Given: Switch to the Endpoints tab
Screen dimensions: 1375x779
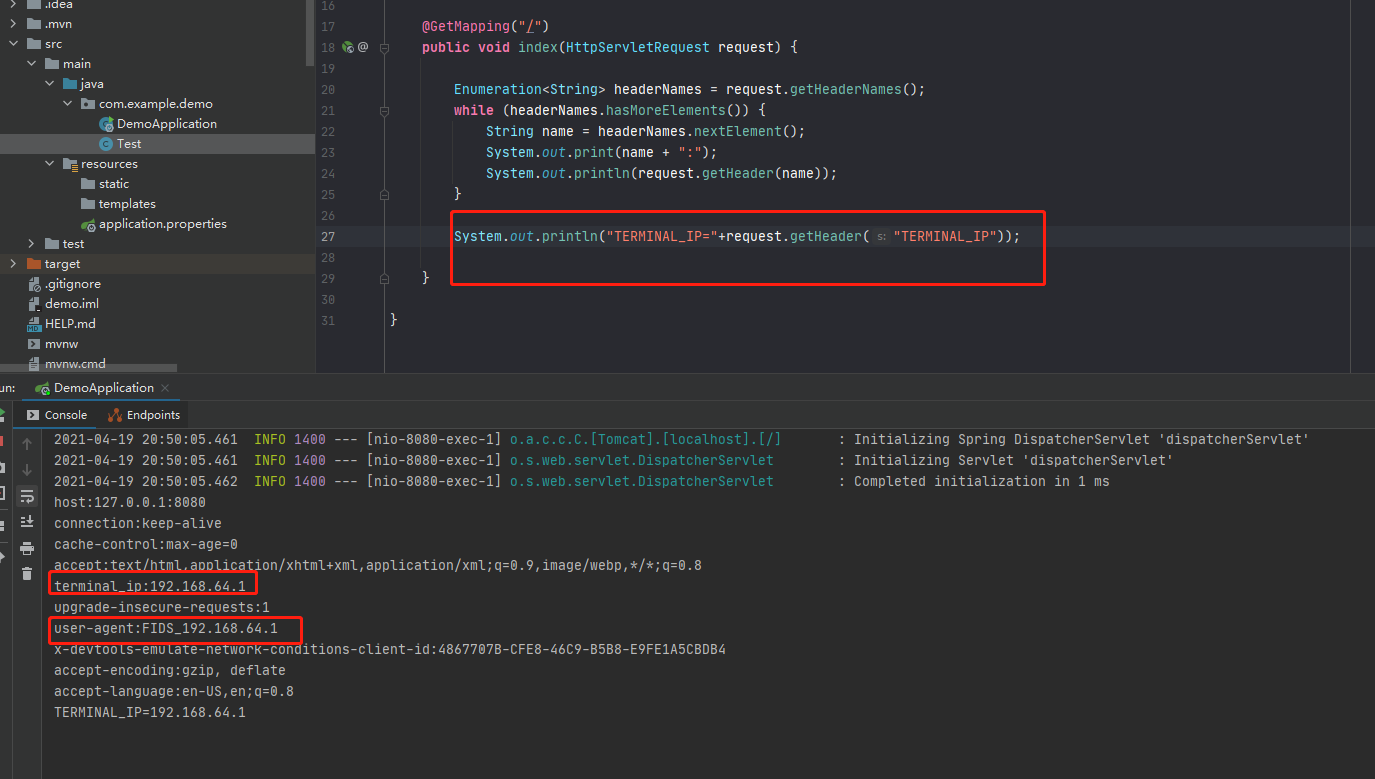Looking at the screenshot, I should click(144, 415).
